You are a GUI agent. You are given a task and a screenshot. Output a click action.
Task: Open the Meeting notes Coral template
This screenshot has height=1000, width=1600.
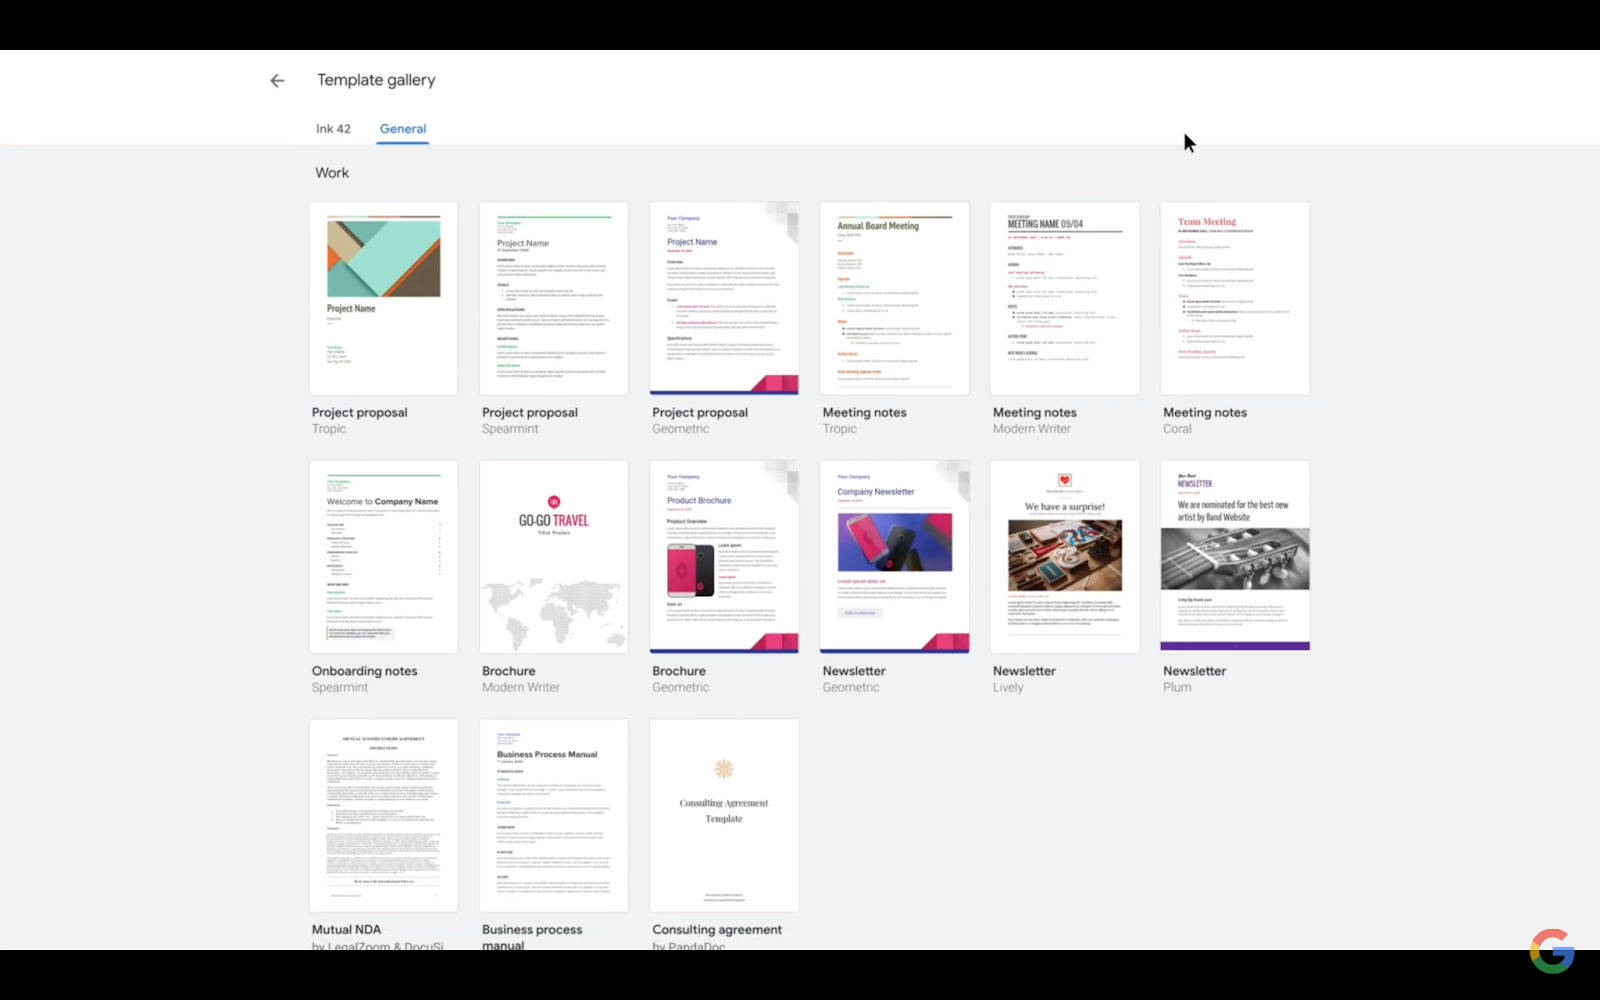(x=1234, y=297)
